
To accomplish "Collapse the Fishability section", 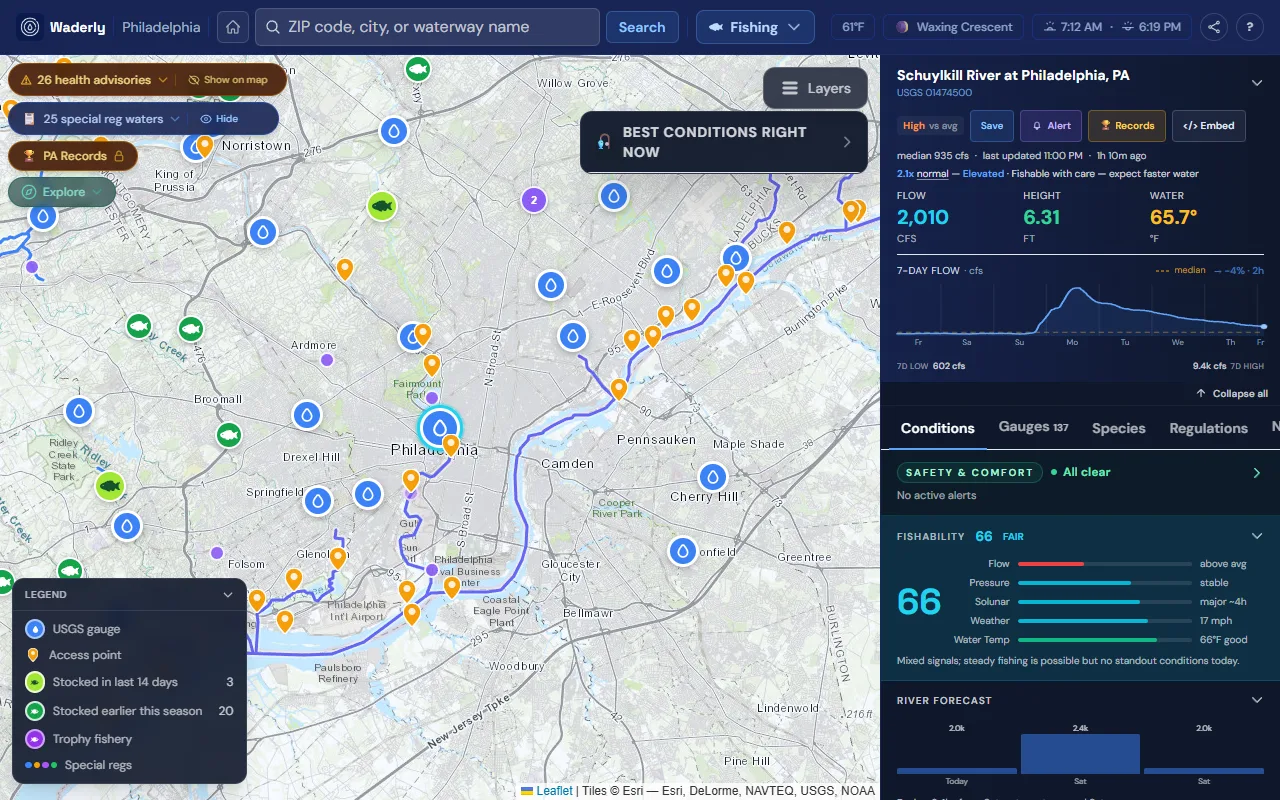I will coord(1257,536).
